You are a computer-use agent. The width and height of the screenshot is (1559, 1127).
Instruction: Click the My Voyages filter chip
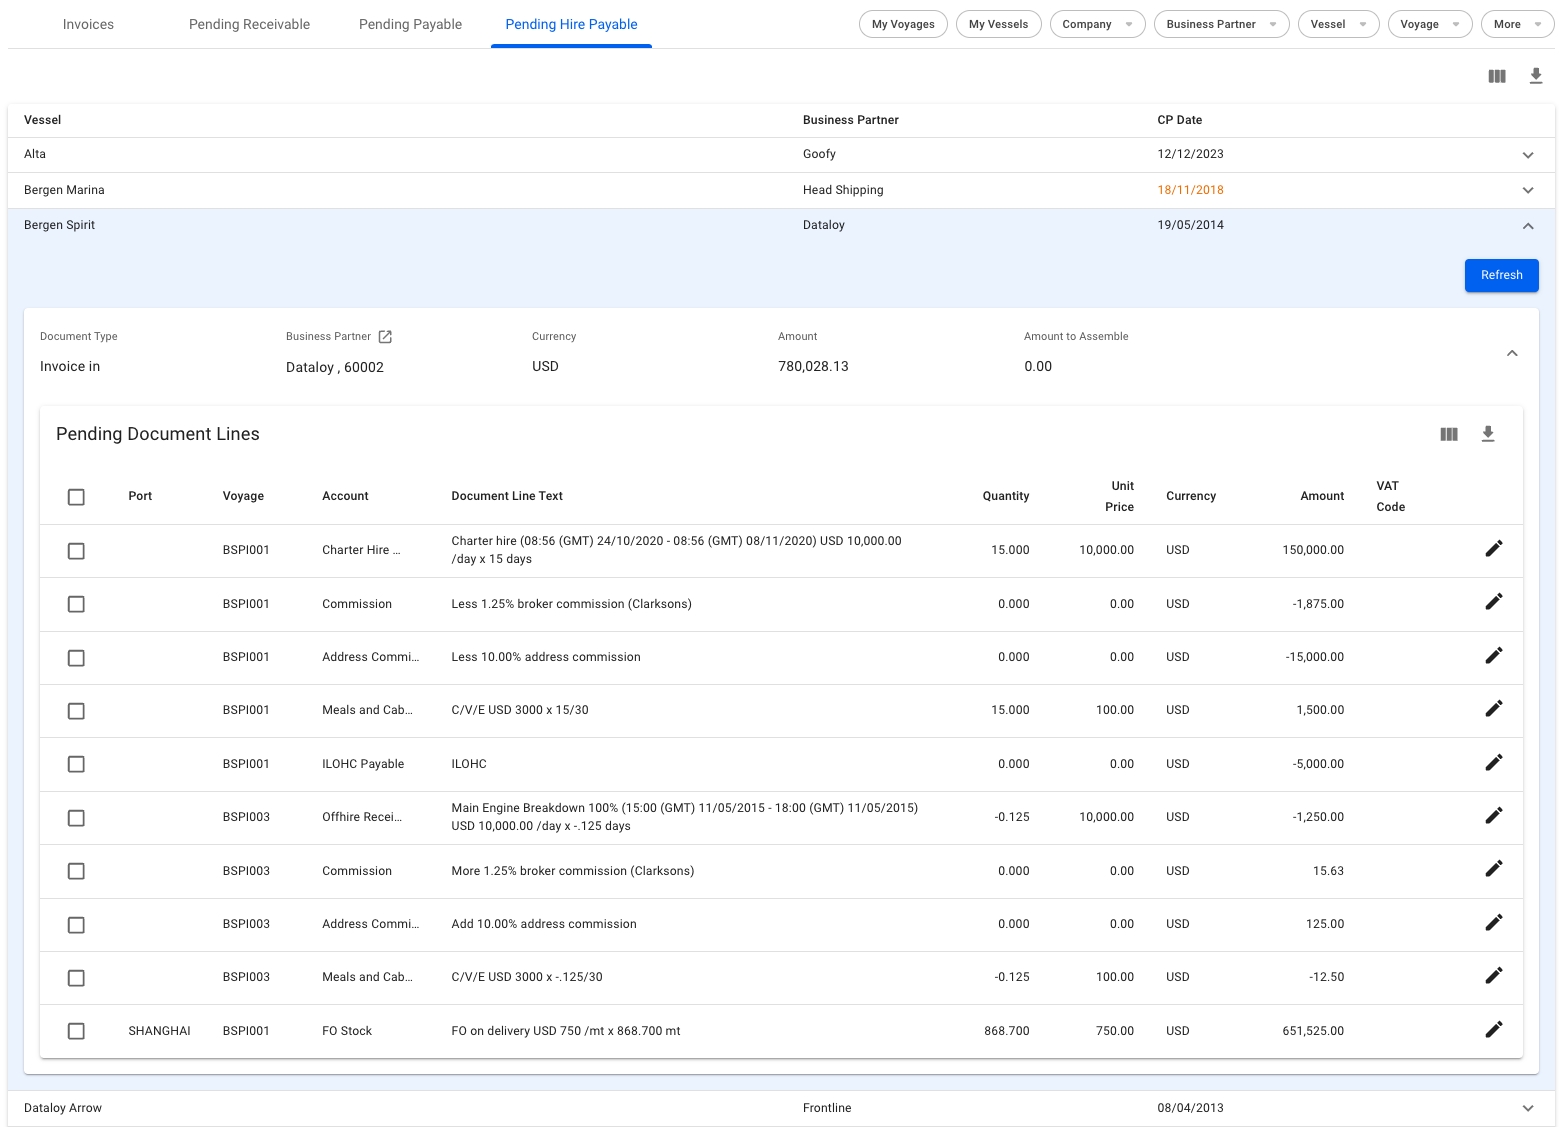pyautogui.click(x=902, y=24)
